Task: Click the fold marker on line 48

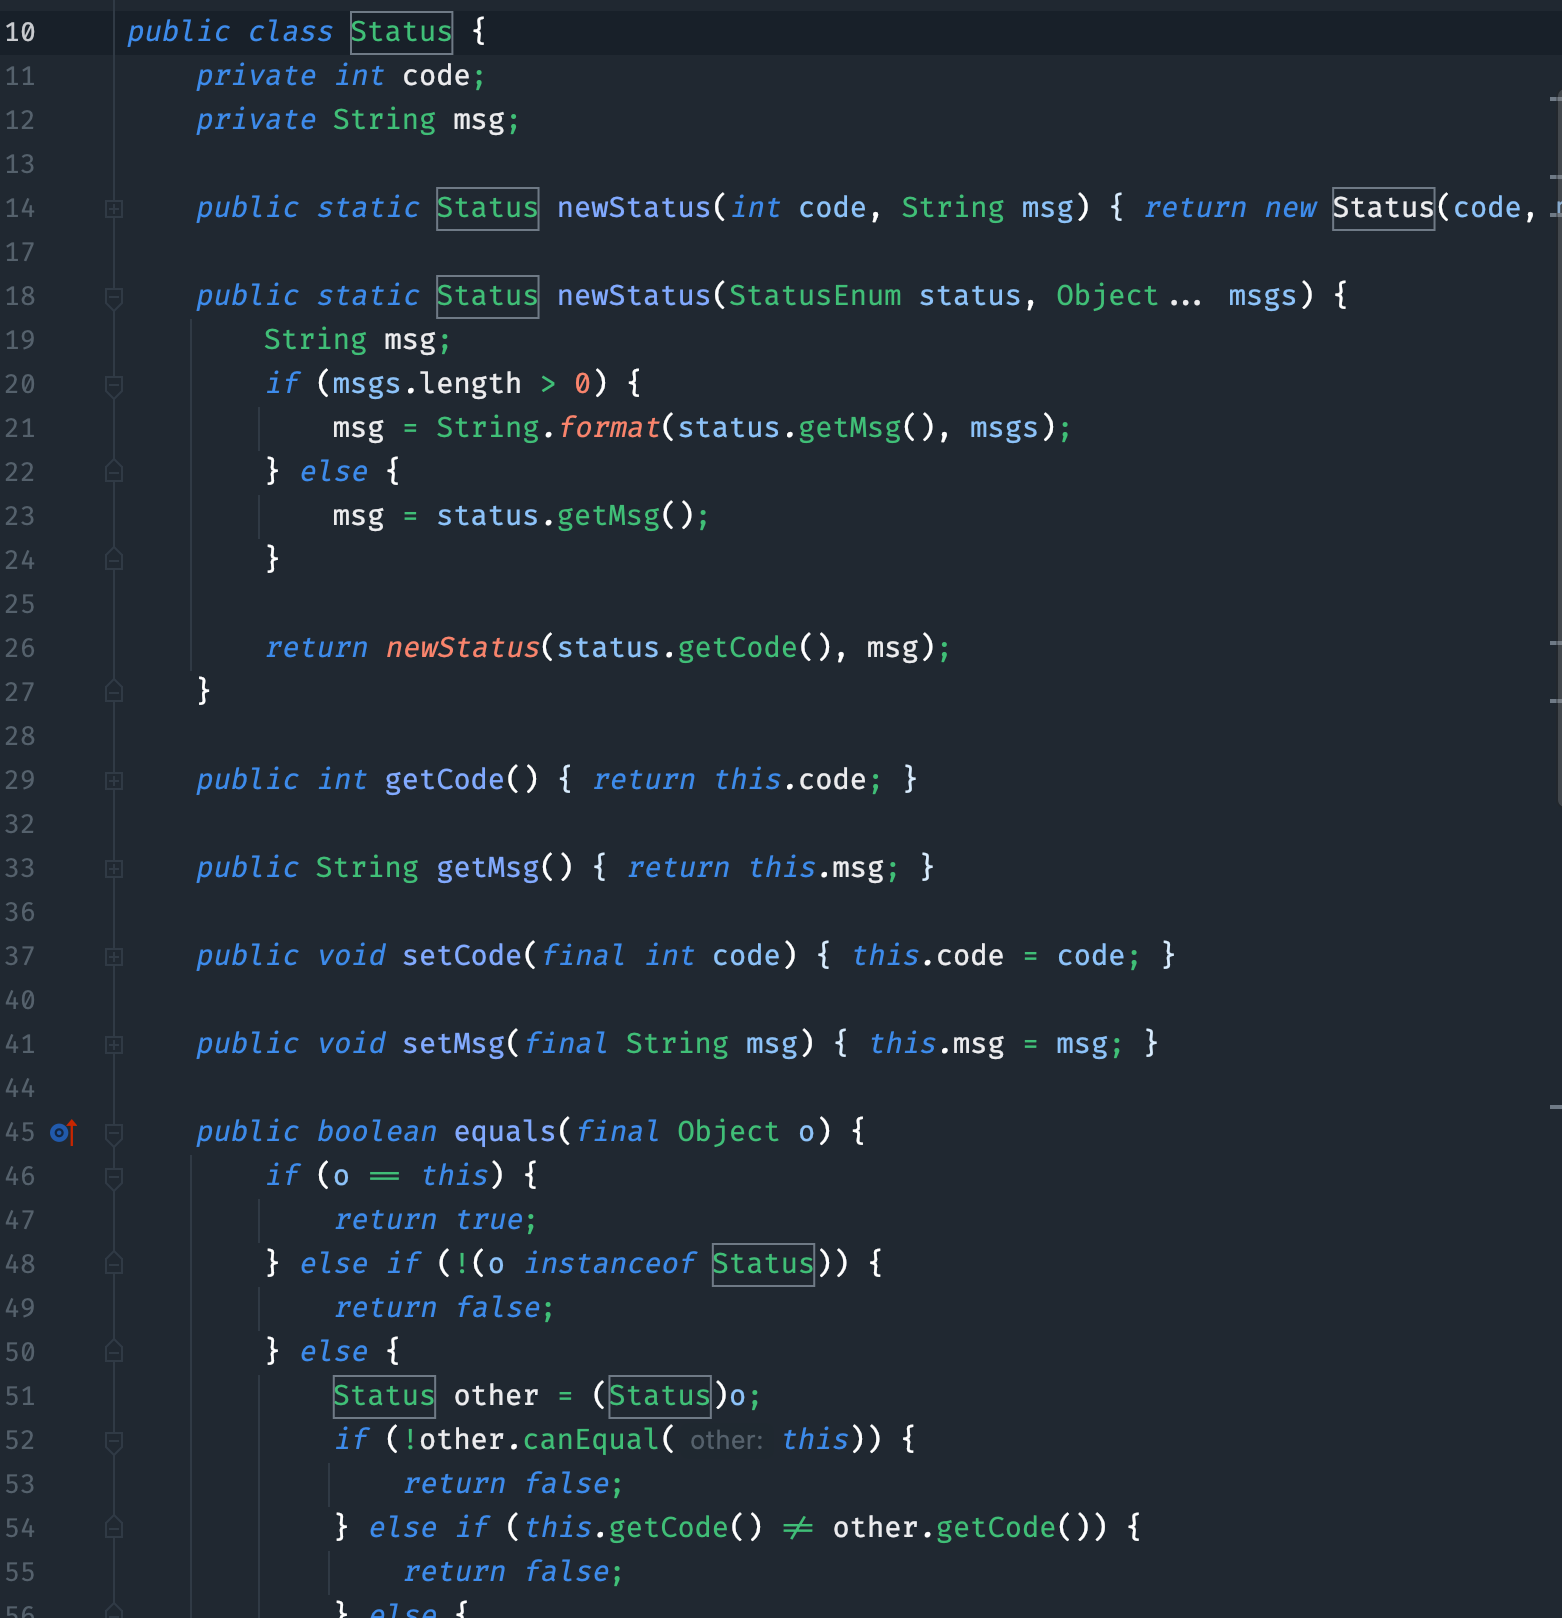Action: [x=114, y=1264]
